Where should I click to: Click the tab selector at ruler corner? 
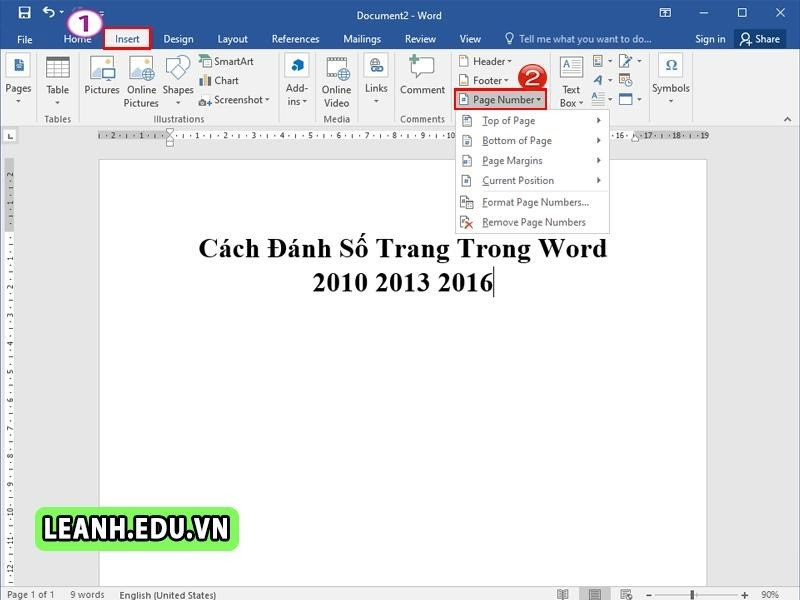pyautogui.click(x=10, y=136)
